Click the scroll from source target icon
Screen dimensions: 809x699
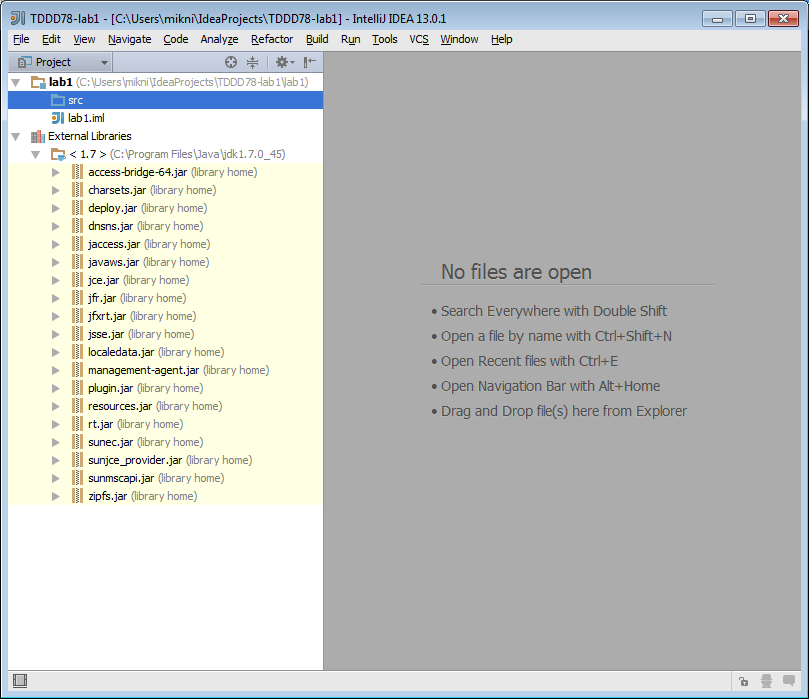tap(231, 62)
